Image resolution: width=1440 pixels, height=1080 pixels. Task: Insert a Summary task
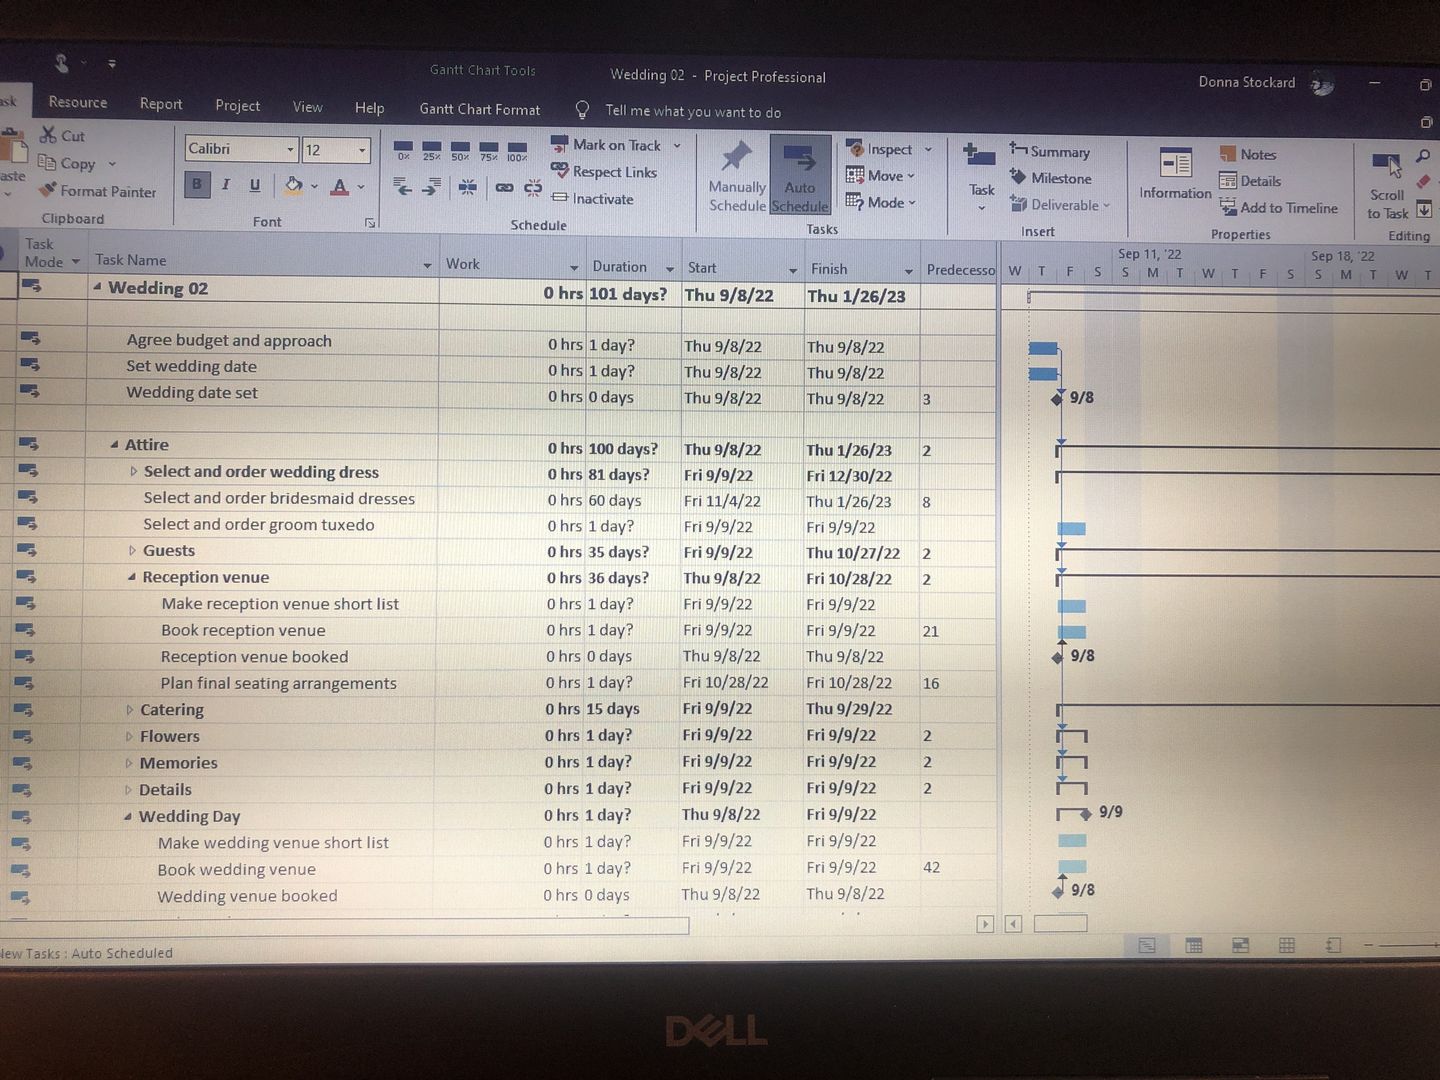tap(1050, 151)
